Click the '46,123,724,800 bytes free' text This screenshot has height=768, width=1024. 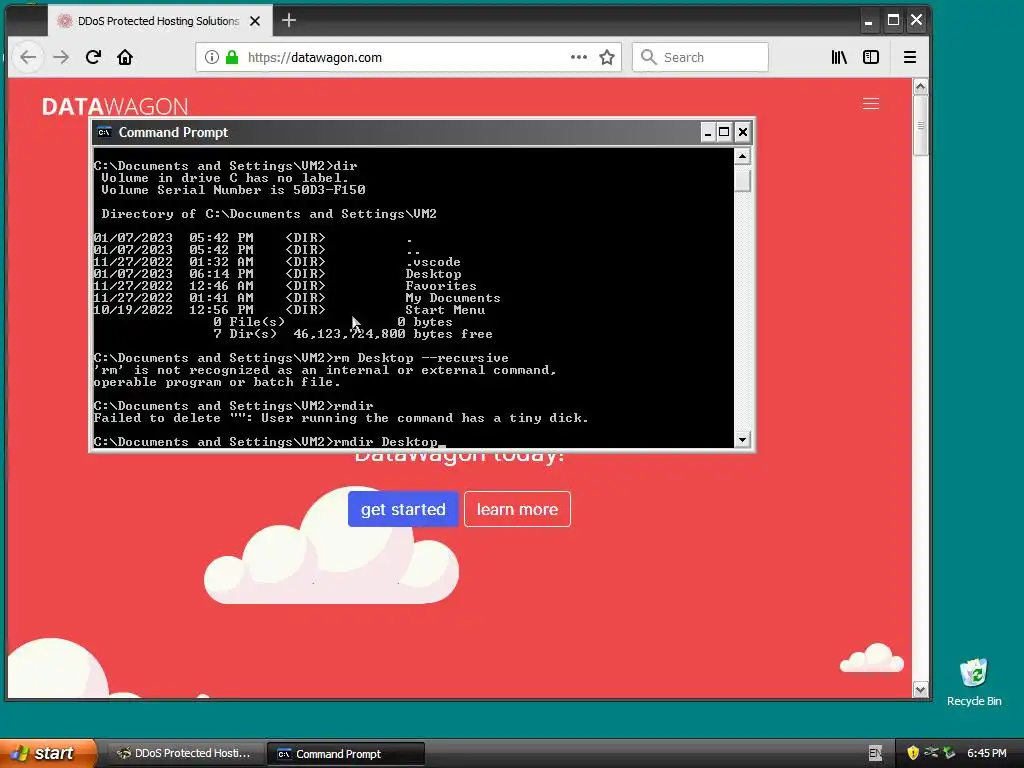[392, 334]
